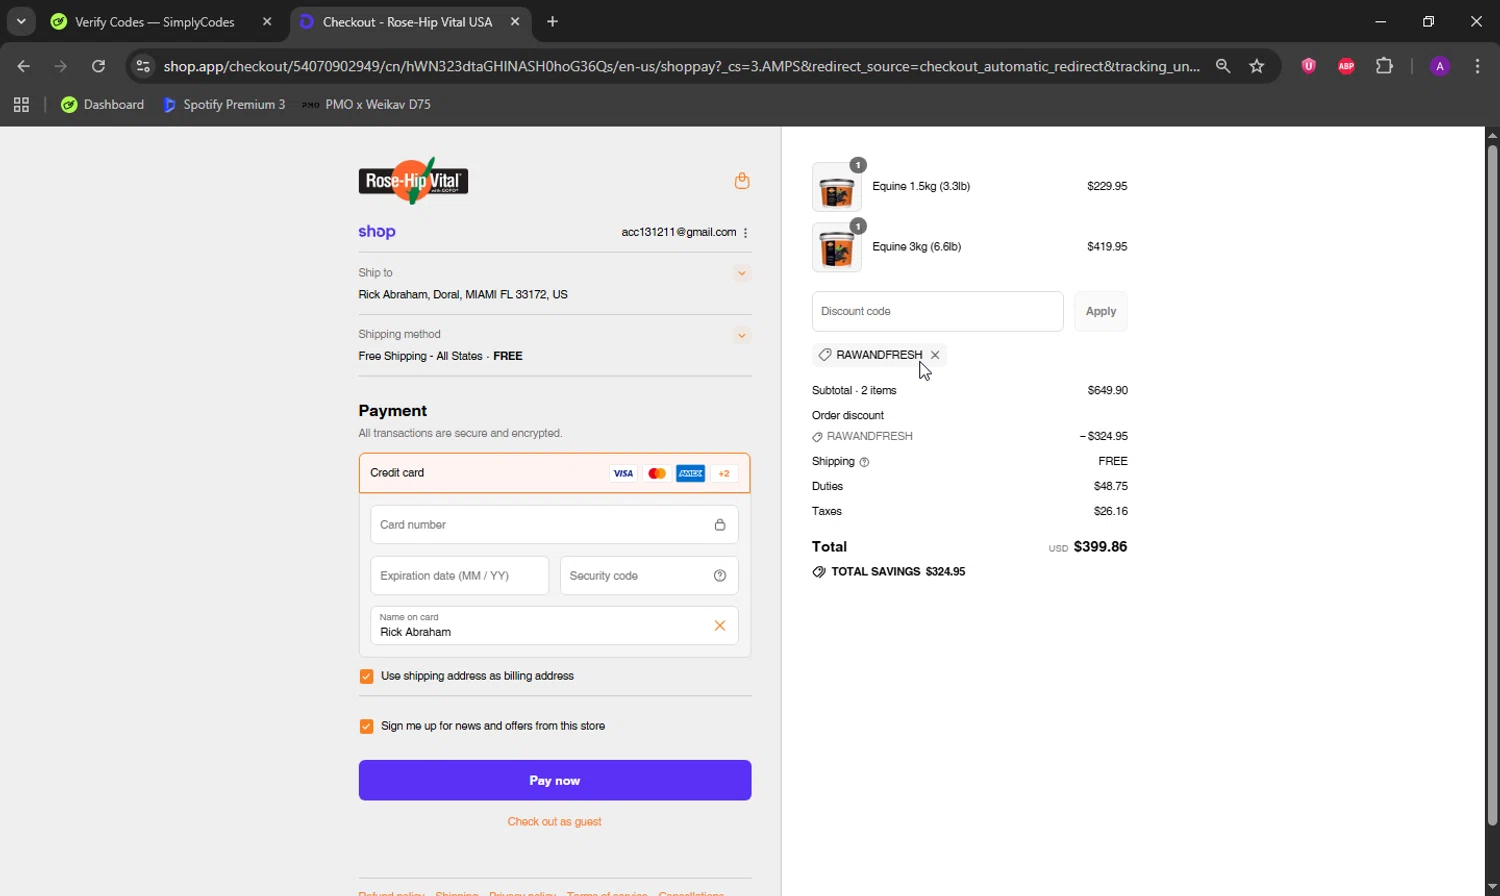Go back to previous page
The image size is (1500, 896).
click(23, 66)
